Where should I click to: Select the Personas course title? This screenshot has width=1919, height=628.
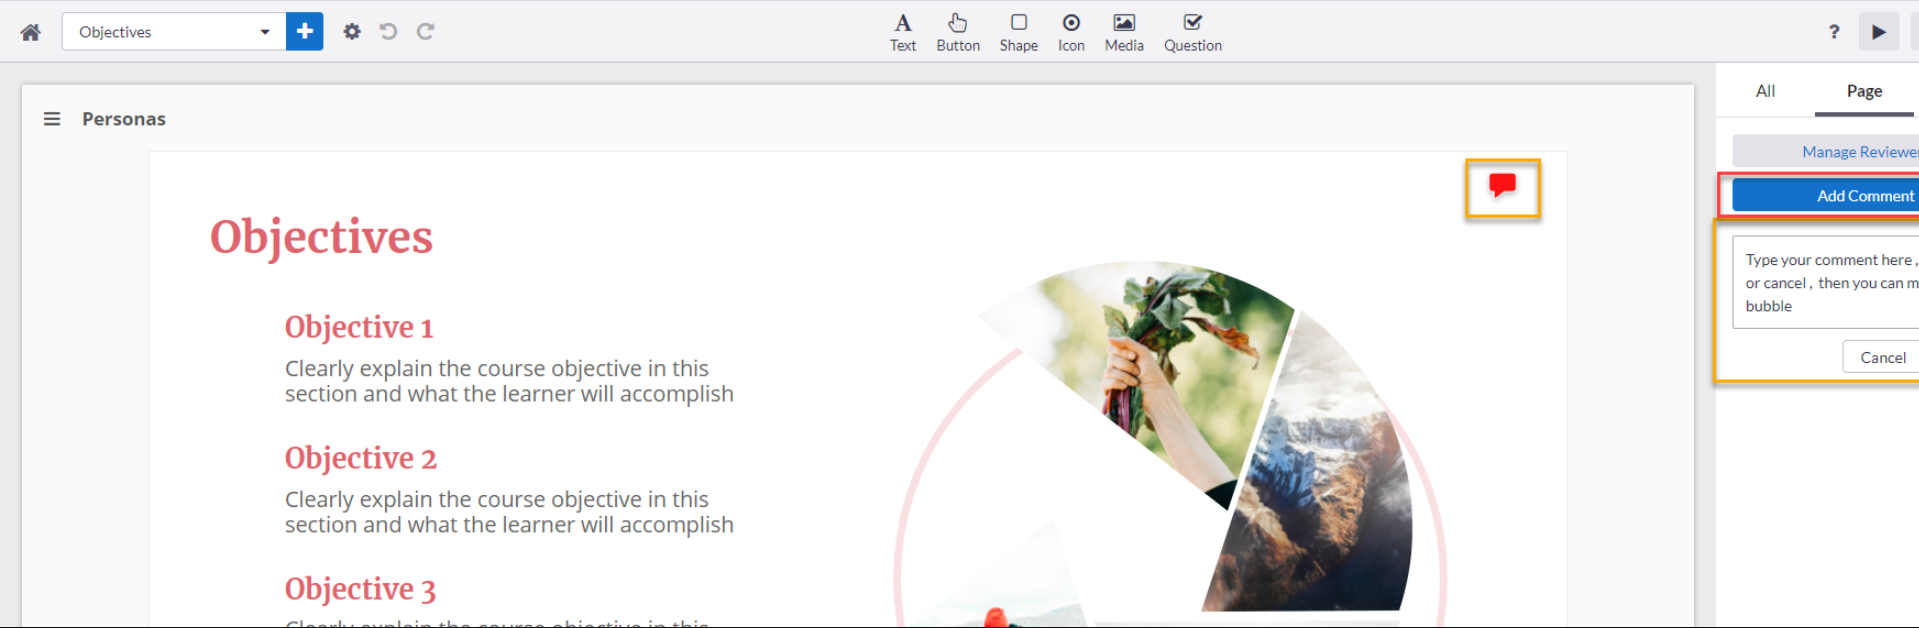pos(124,119)
